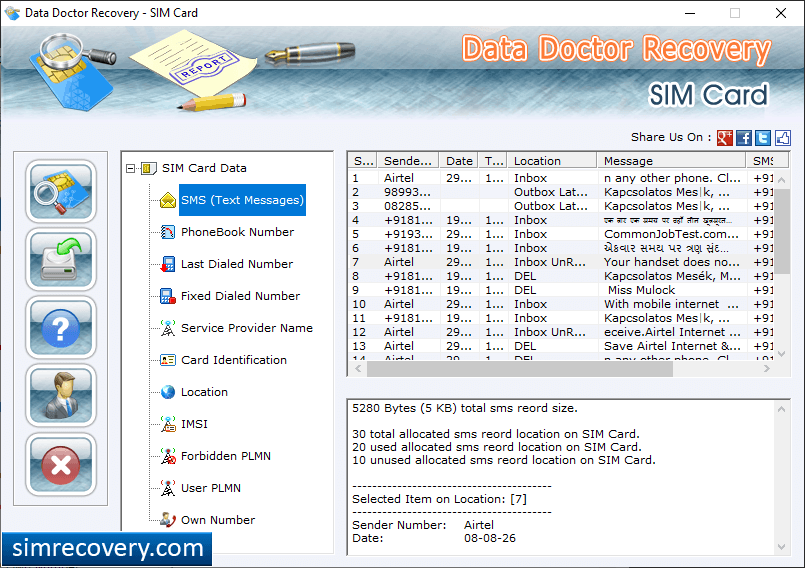Collapse the SIM Card Data tree node
805x568 pixels.
click(x=130, y=168)
